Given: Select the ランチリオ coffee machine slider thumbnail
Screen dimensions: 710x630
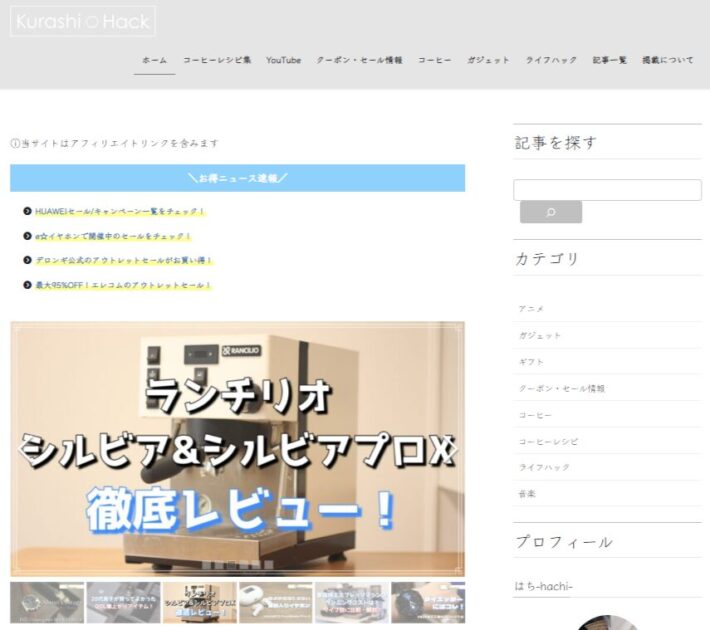Looking at the screenshot, I should click(x=200, y=602).
